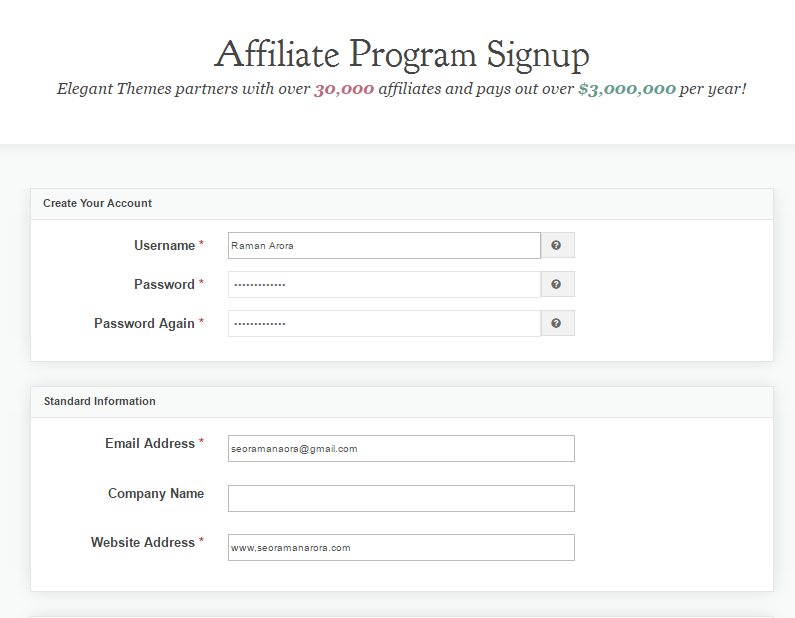Click the green $3,000,000 payout figure

coord(627,89)
